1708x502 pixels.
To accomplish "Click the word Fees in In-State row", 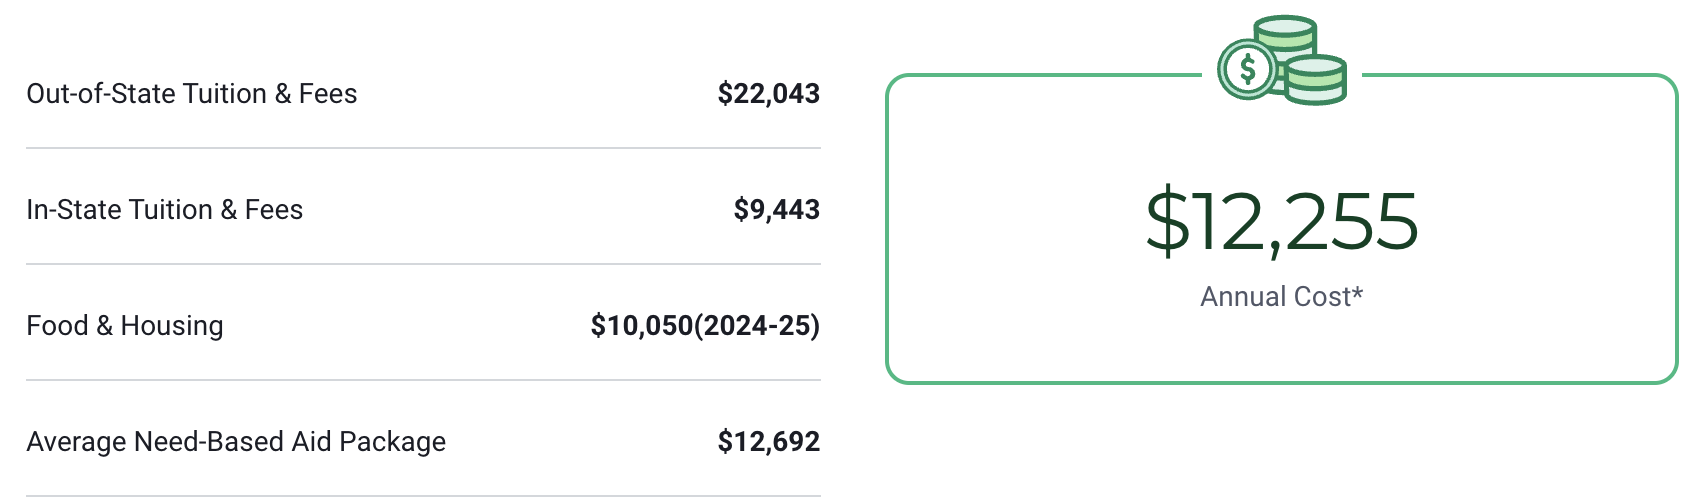I will (274, 210).
